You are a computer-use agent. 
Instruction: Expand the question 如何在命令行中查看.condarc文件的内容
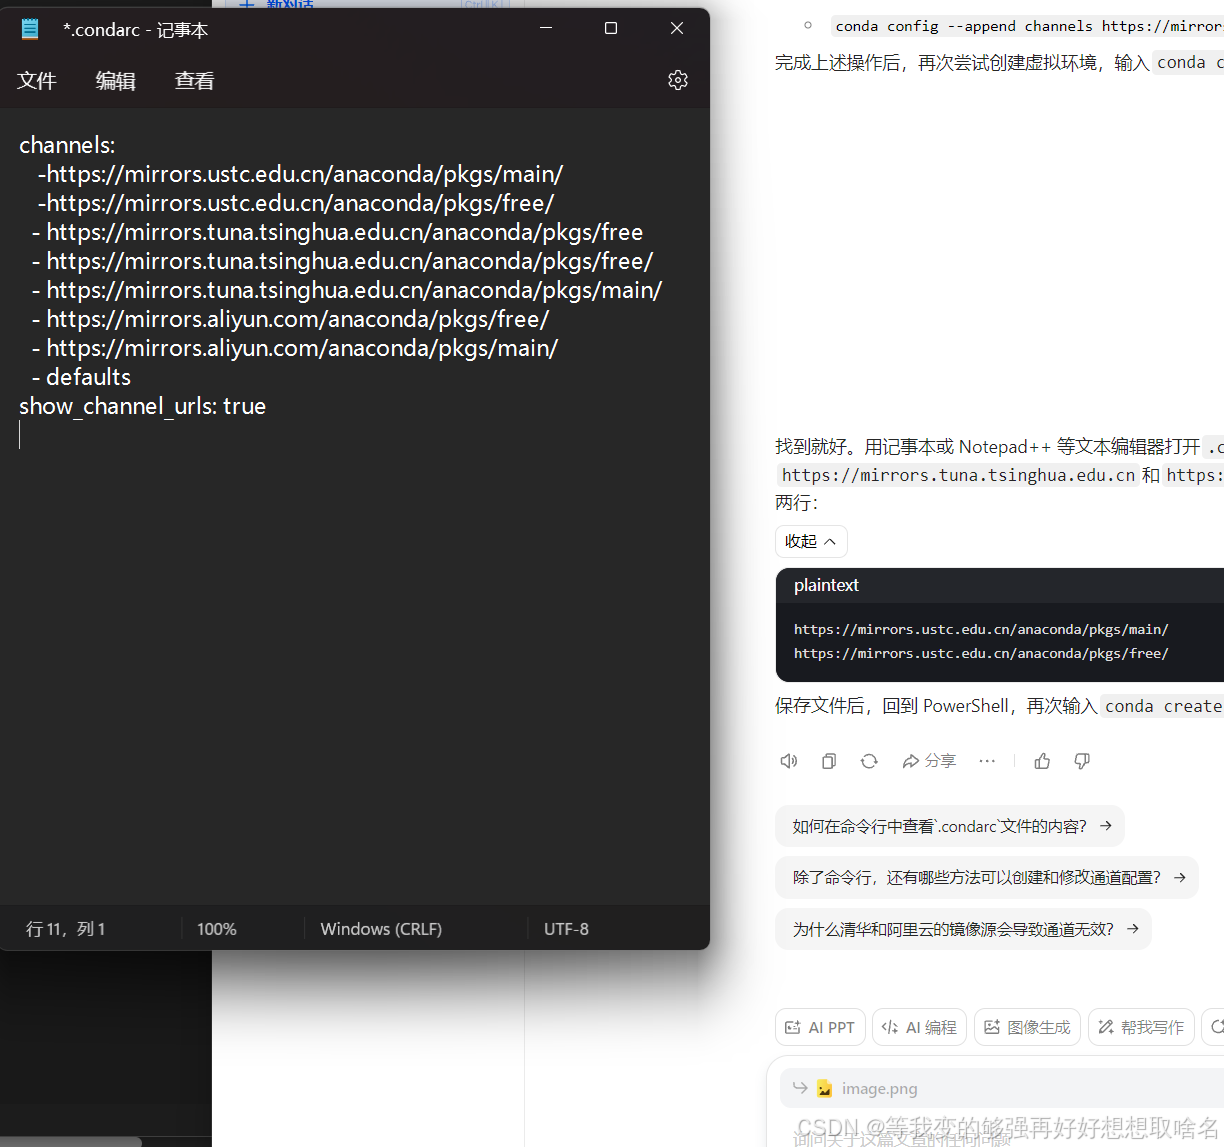point(948,826)
